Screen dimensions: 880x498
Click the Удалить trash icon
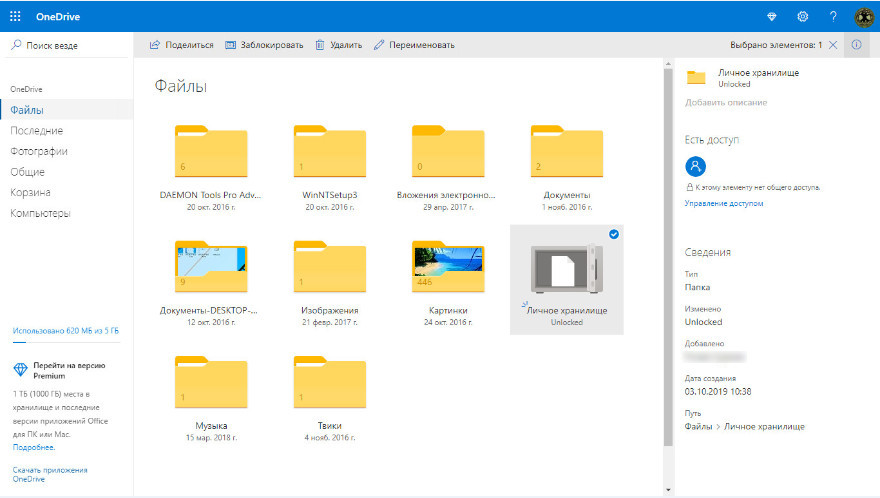click(x=319, y=45)
